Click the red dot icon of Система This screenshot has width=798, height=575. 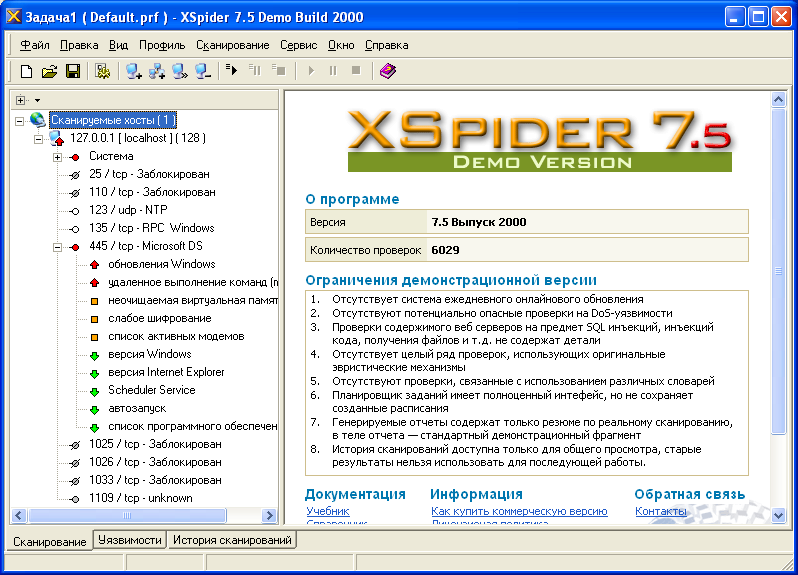tap(75, 157)
